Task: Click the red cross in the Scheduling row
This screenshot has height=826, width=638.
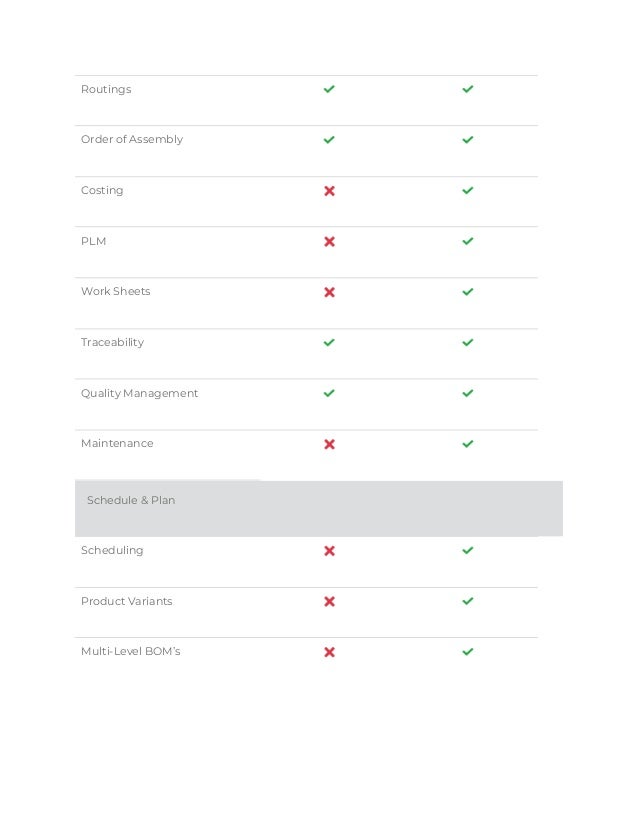Action: pos(329,551)
